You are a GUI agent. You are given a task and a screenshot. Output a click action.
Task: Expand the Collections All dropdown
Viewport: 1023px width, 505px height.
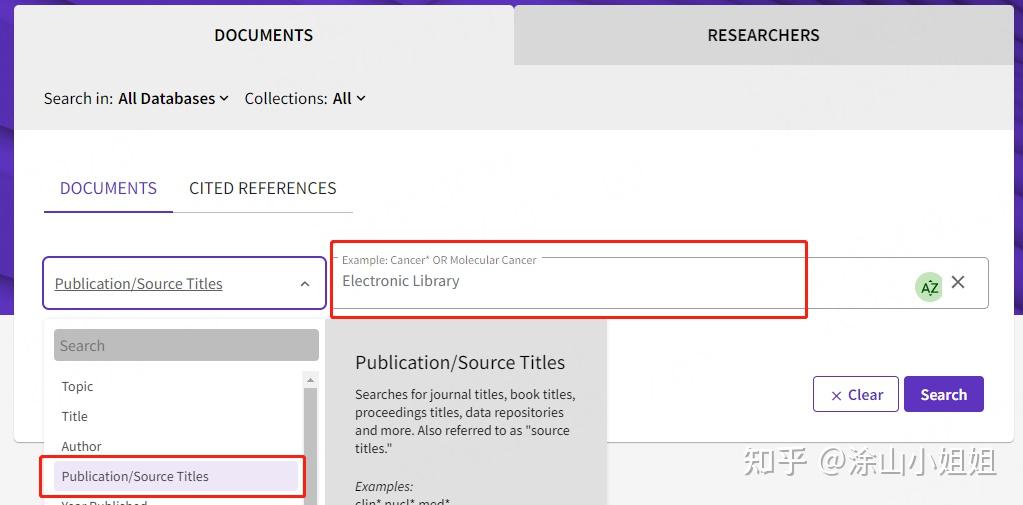[349, 98]
